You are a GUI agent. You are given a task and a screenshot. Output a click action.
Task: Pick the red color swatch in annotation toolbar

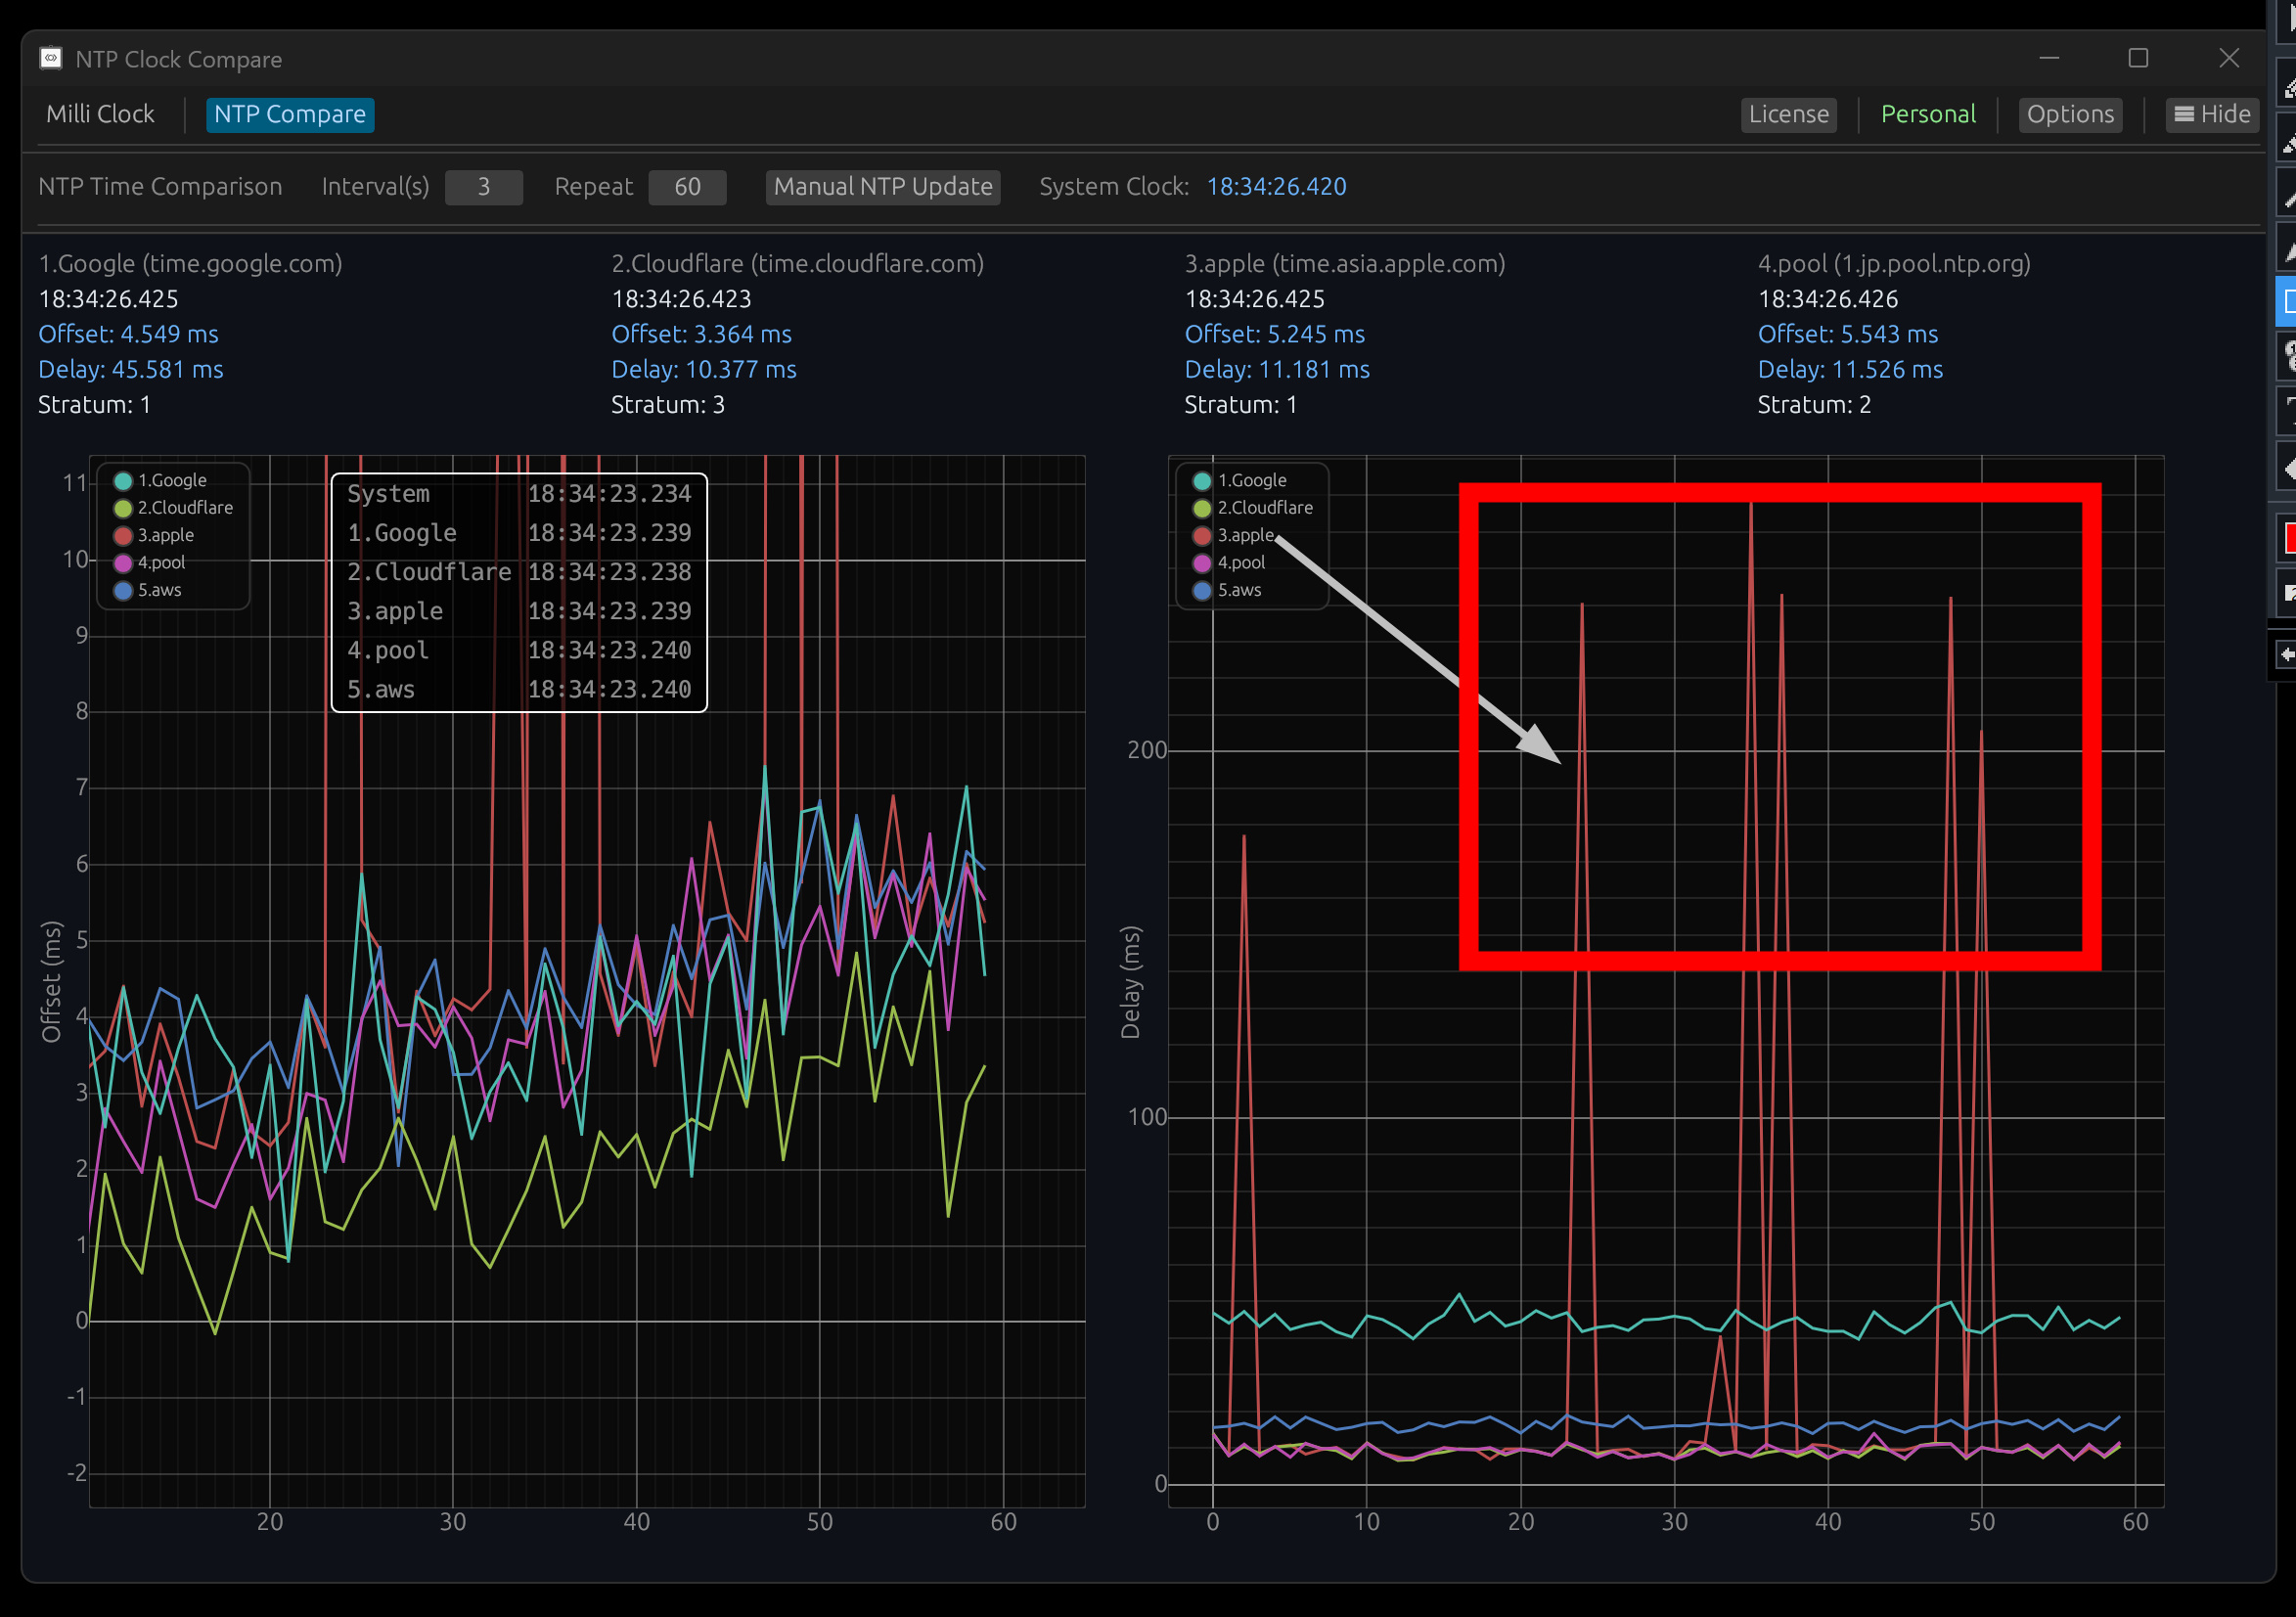2289,538
